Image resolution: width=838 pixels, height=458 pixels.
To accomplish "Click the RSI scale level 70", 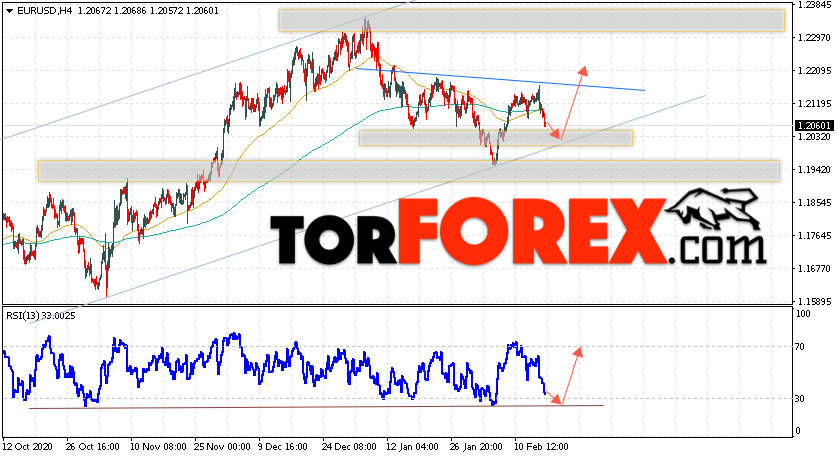I will click(800, 347).
